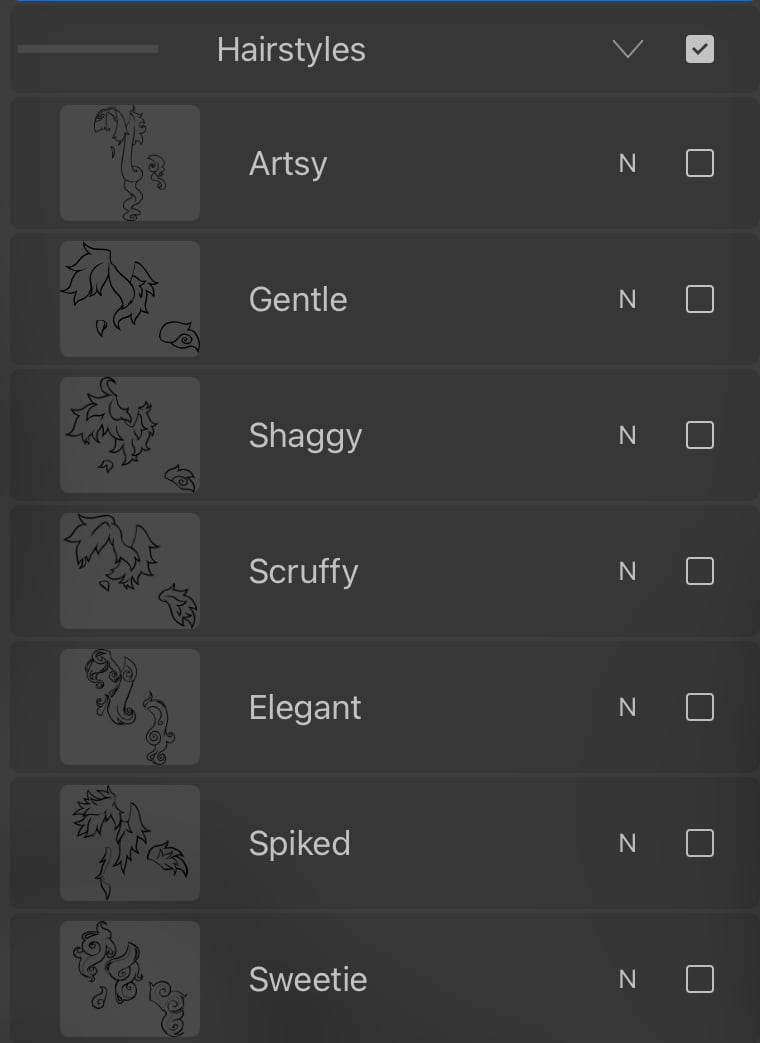Check the Shaggy layer visibility box
760x1043 pixels.
(700, 435)
